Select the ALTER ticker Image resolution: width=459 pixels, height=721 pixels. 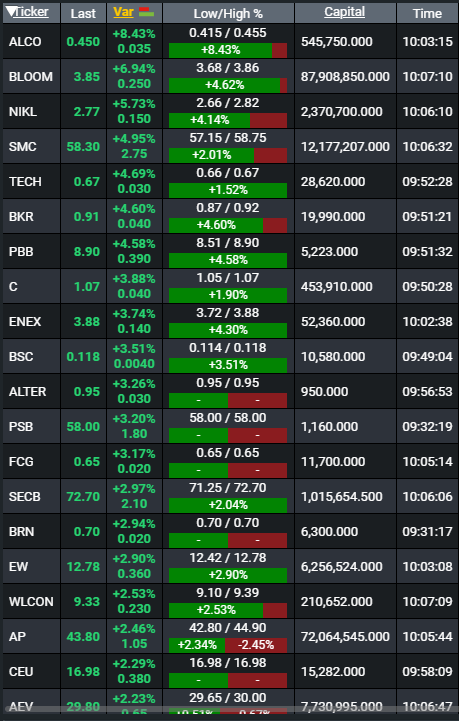(28, 391)
